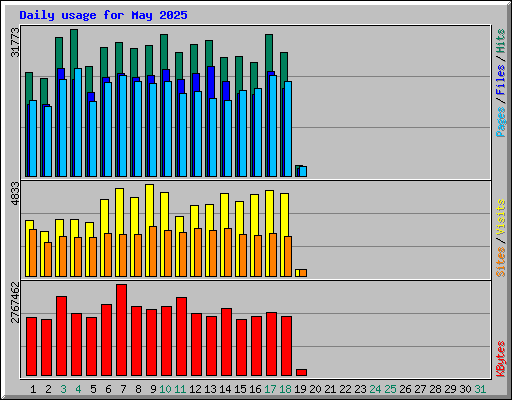Click green day 4 label
Screen dimensions: 512x400
(78, 389)
